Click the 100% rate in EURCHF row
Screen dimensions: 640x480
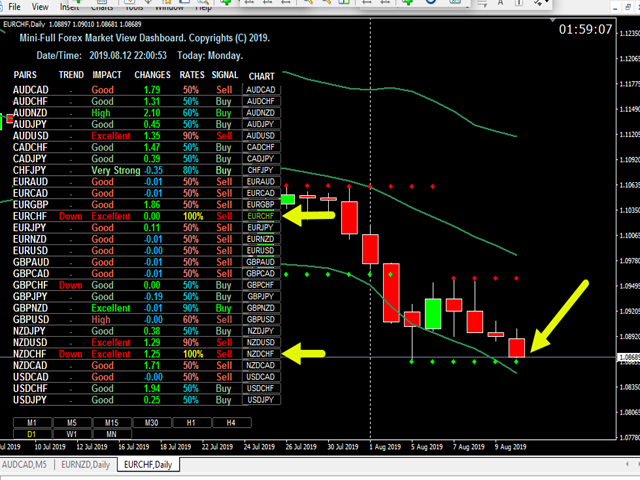tap(193, 216)
